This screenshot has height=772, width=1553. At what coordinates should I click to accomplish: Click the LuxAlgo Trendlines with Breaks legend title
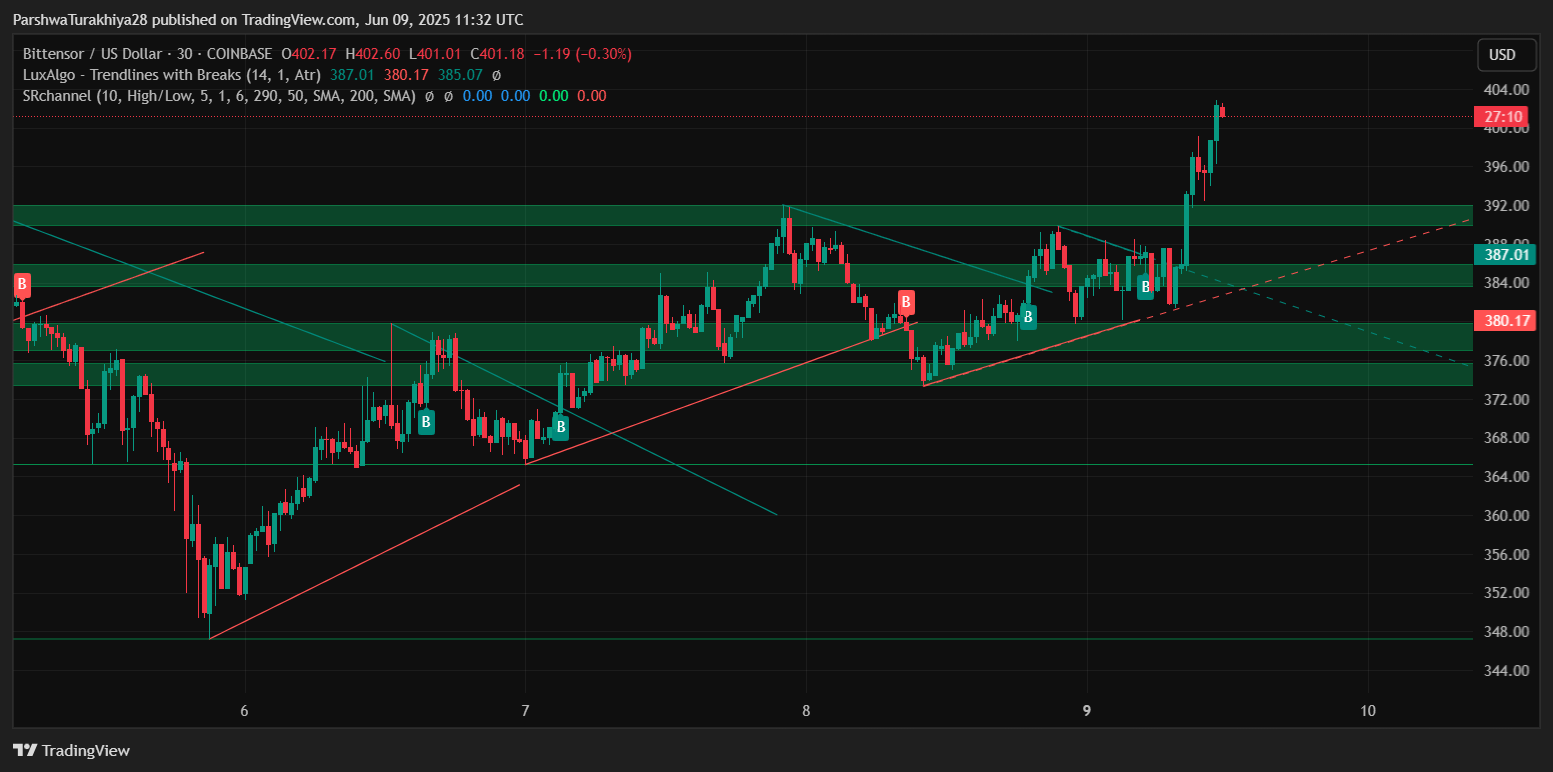[x=172, y=75]
